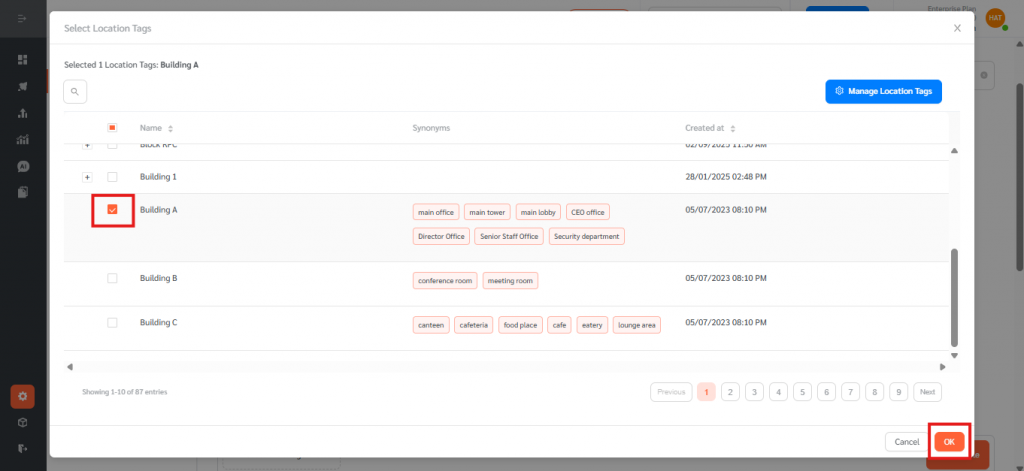Image resolution: width=1024 pixels, height=471 pixels.
Task: Sort by Created at column arrows
Action: point(732,129)
